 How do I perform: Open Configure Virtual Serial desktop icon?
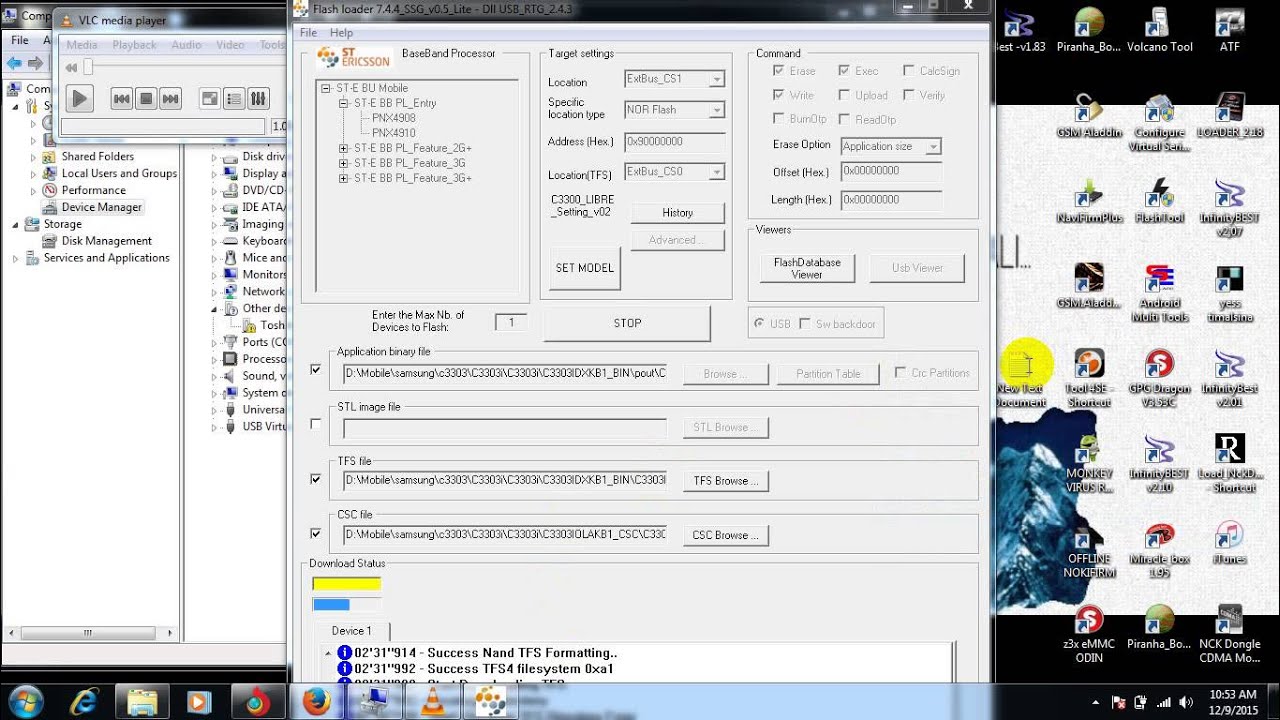(x=1159, y=123)
